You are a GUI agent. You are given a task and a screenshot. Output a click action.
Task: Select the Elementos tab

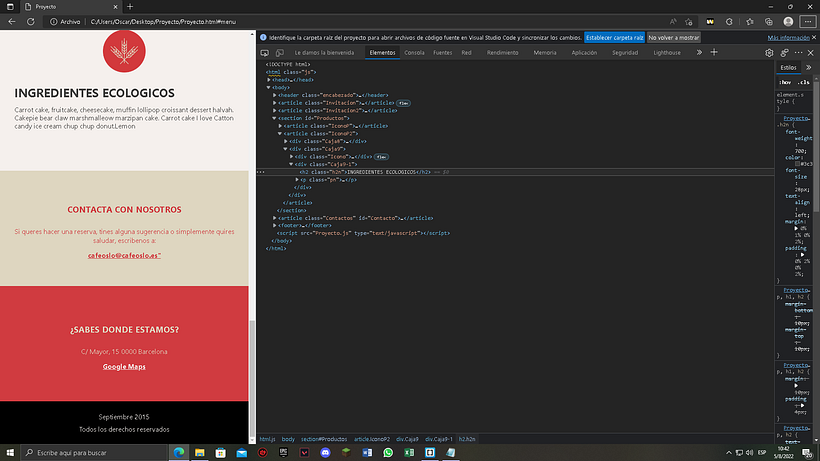tap(382, 53)
